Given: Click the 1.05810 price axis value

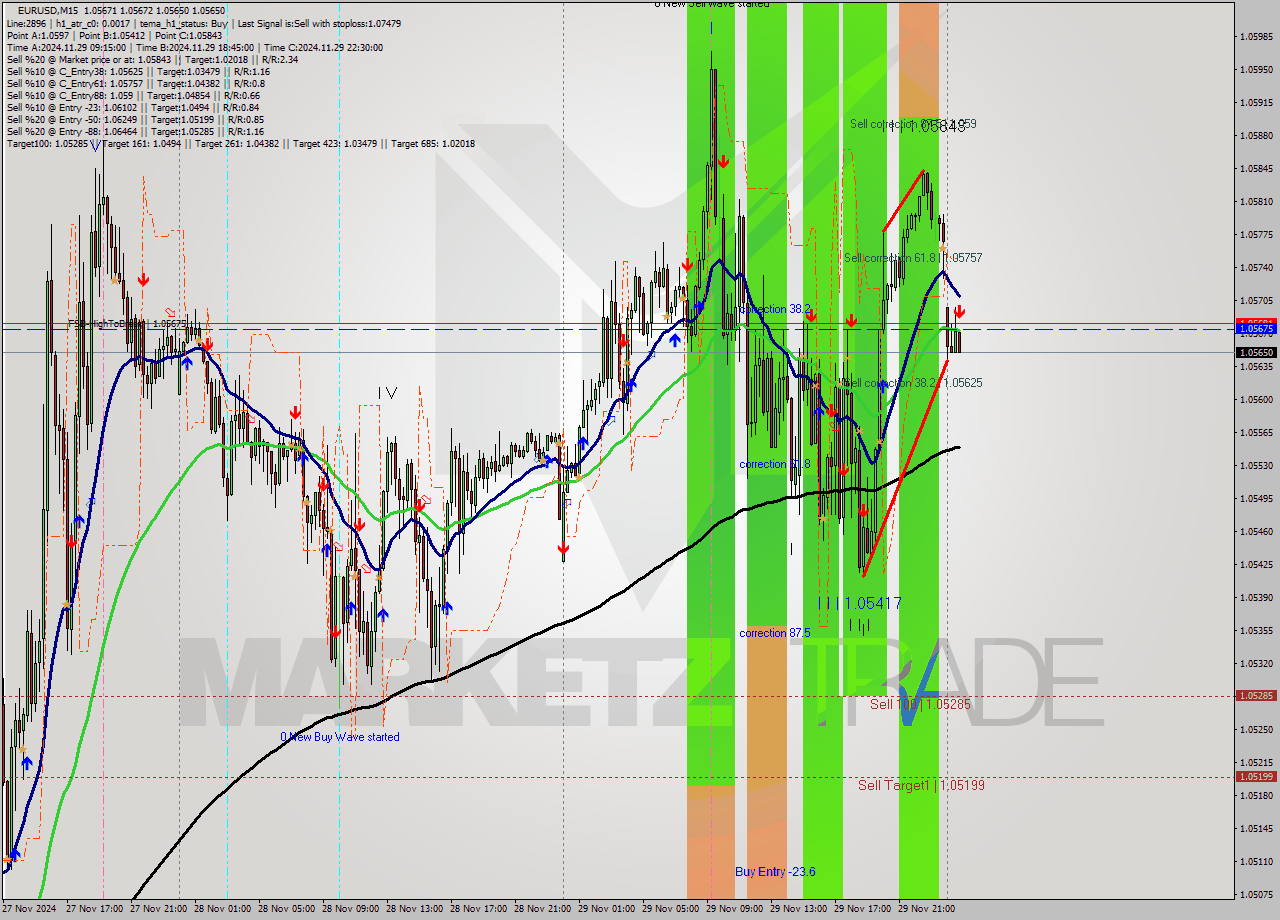Looking at the screenshot, I should click(1255, 202).
